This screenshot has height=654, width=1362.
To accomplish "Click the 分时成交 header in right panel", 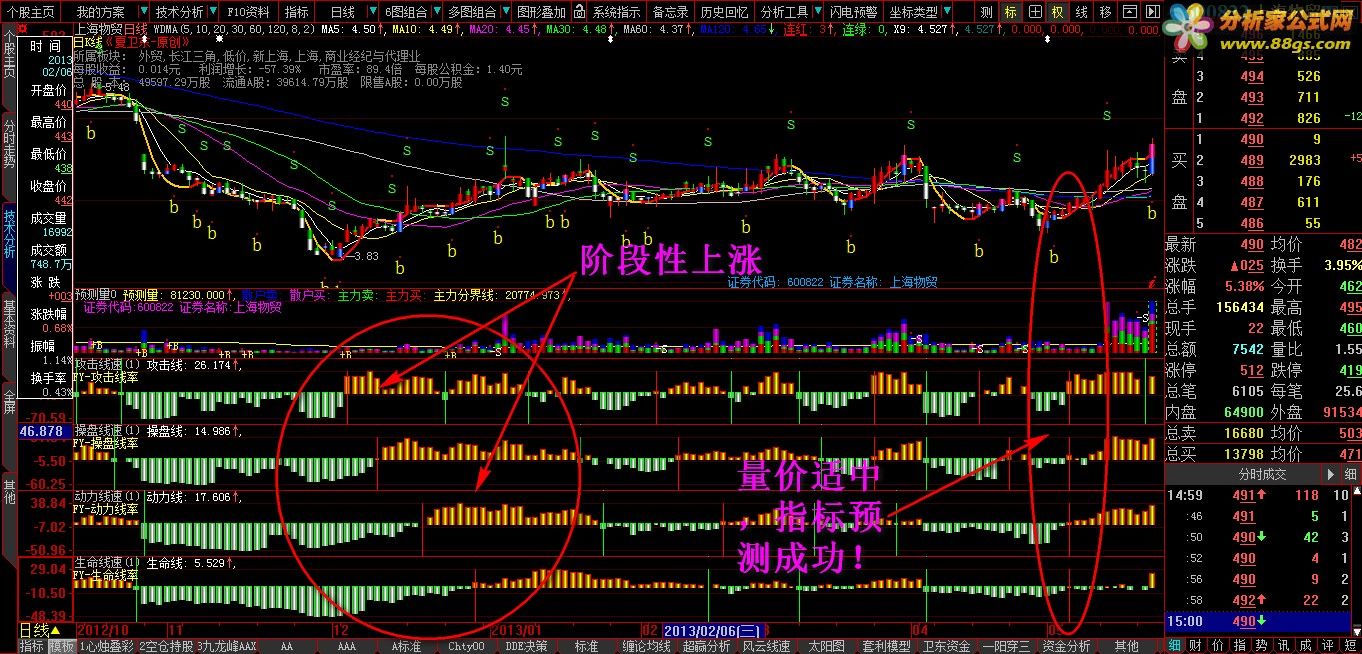I will tap(1263, 474).
